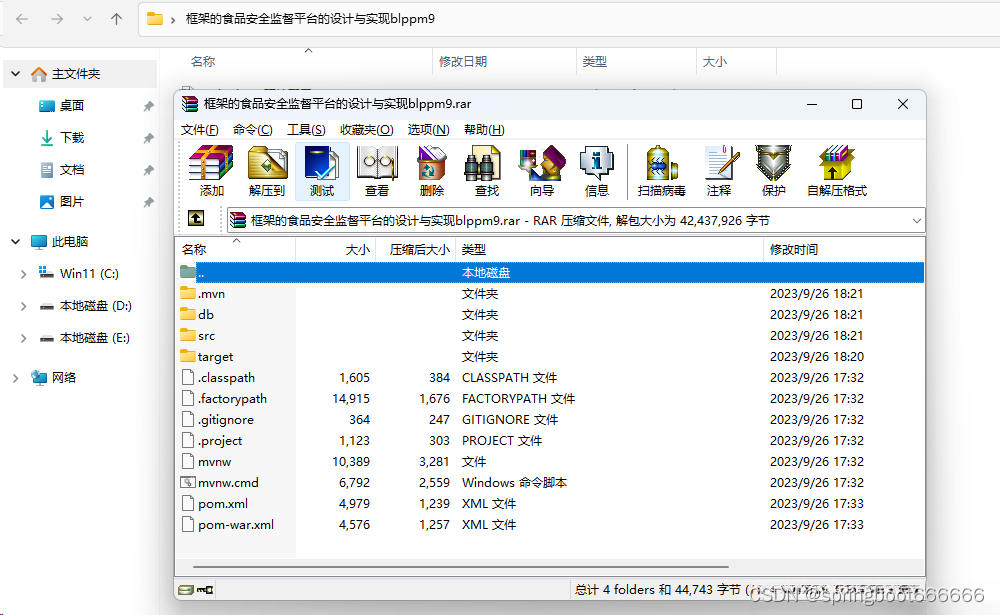This screenshot has width=1000, height=615.
Task: Open the Favorites (收藏夹) menu
Action: pos(367,130)
